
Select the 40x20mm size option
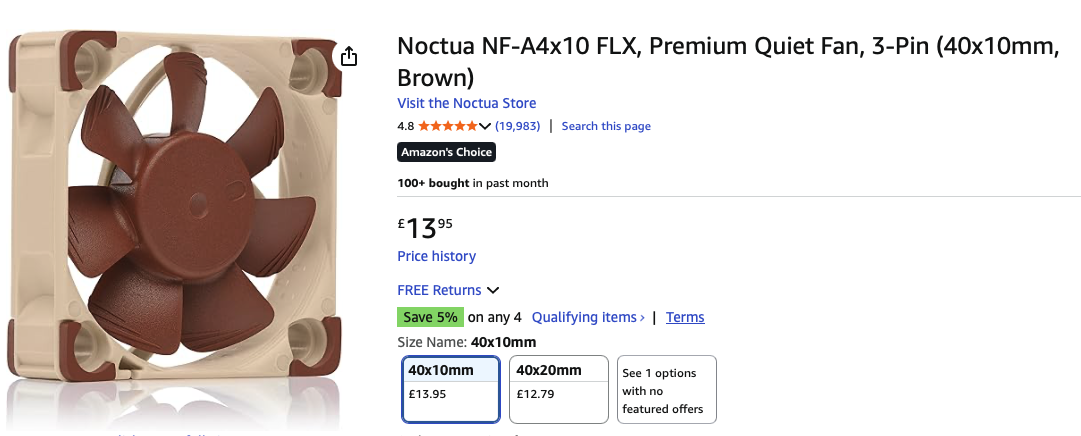[558, 389]
